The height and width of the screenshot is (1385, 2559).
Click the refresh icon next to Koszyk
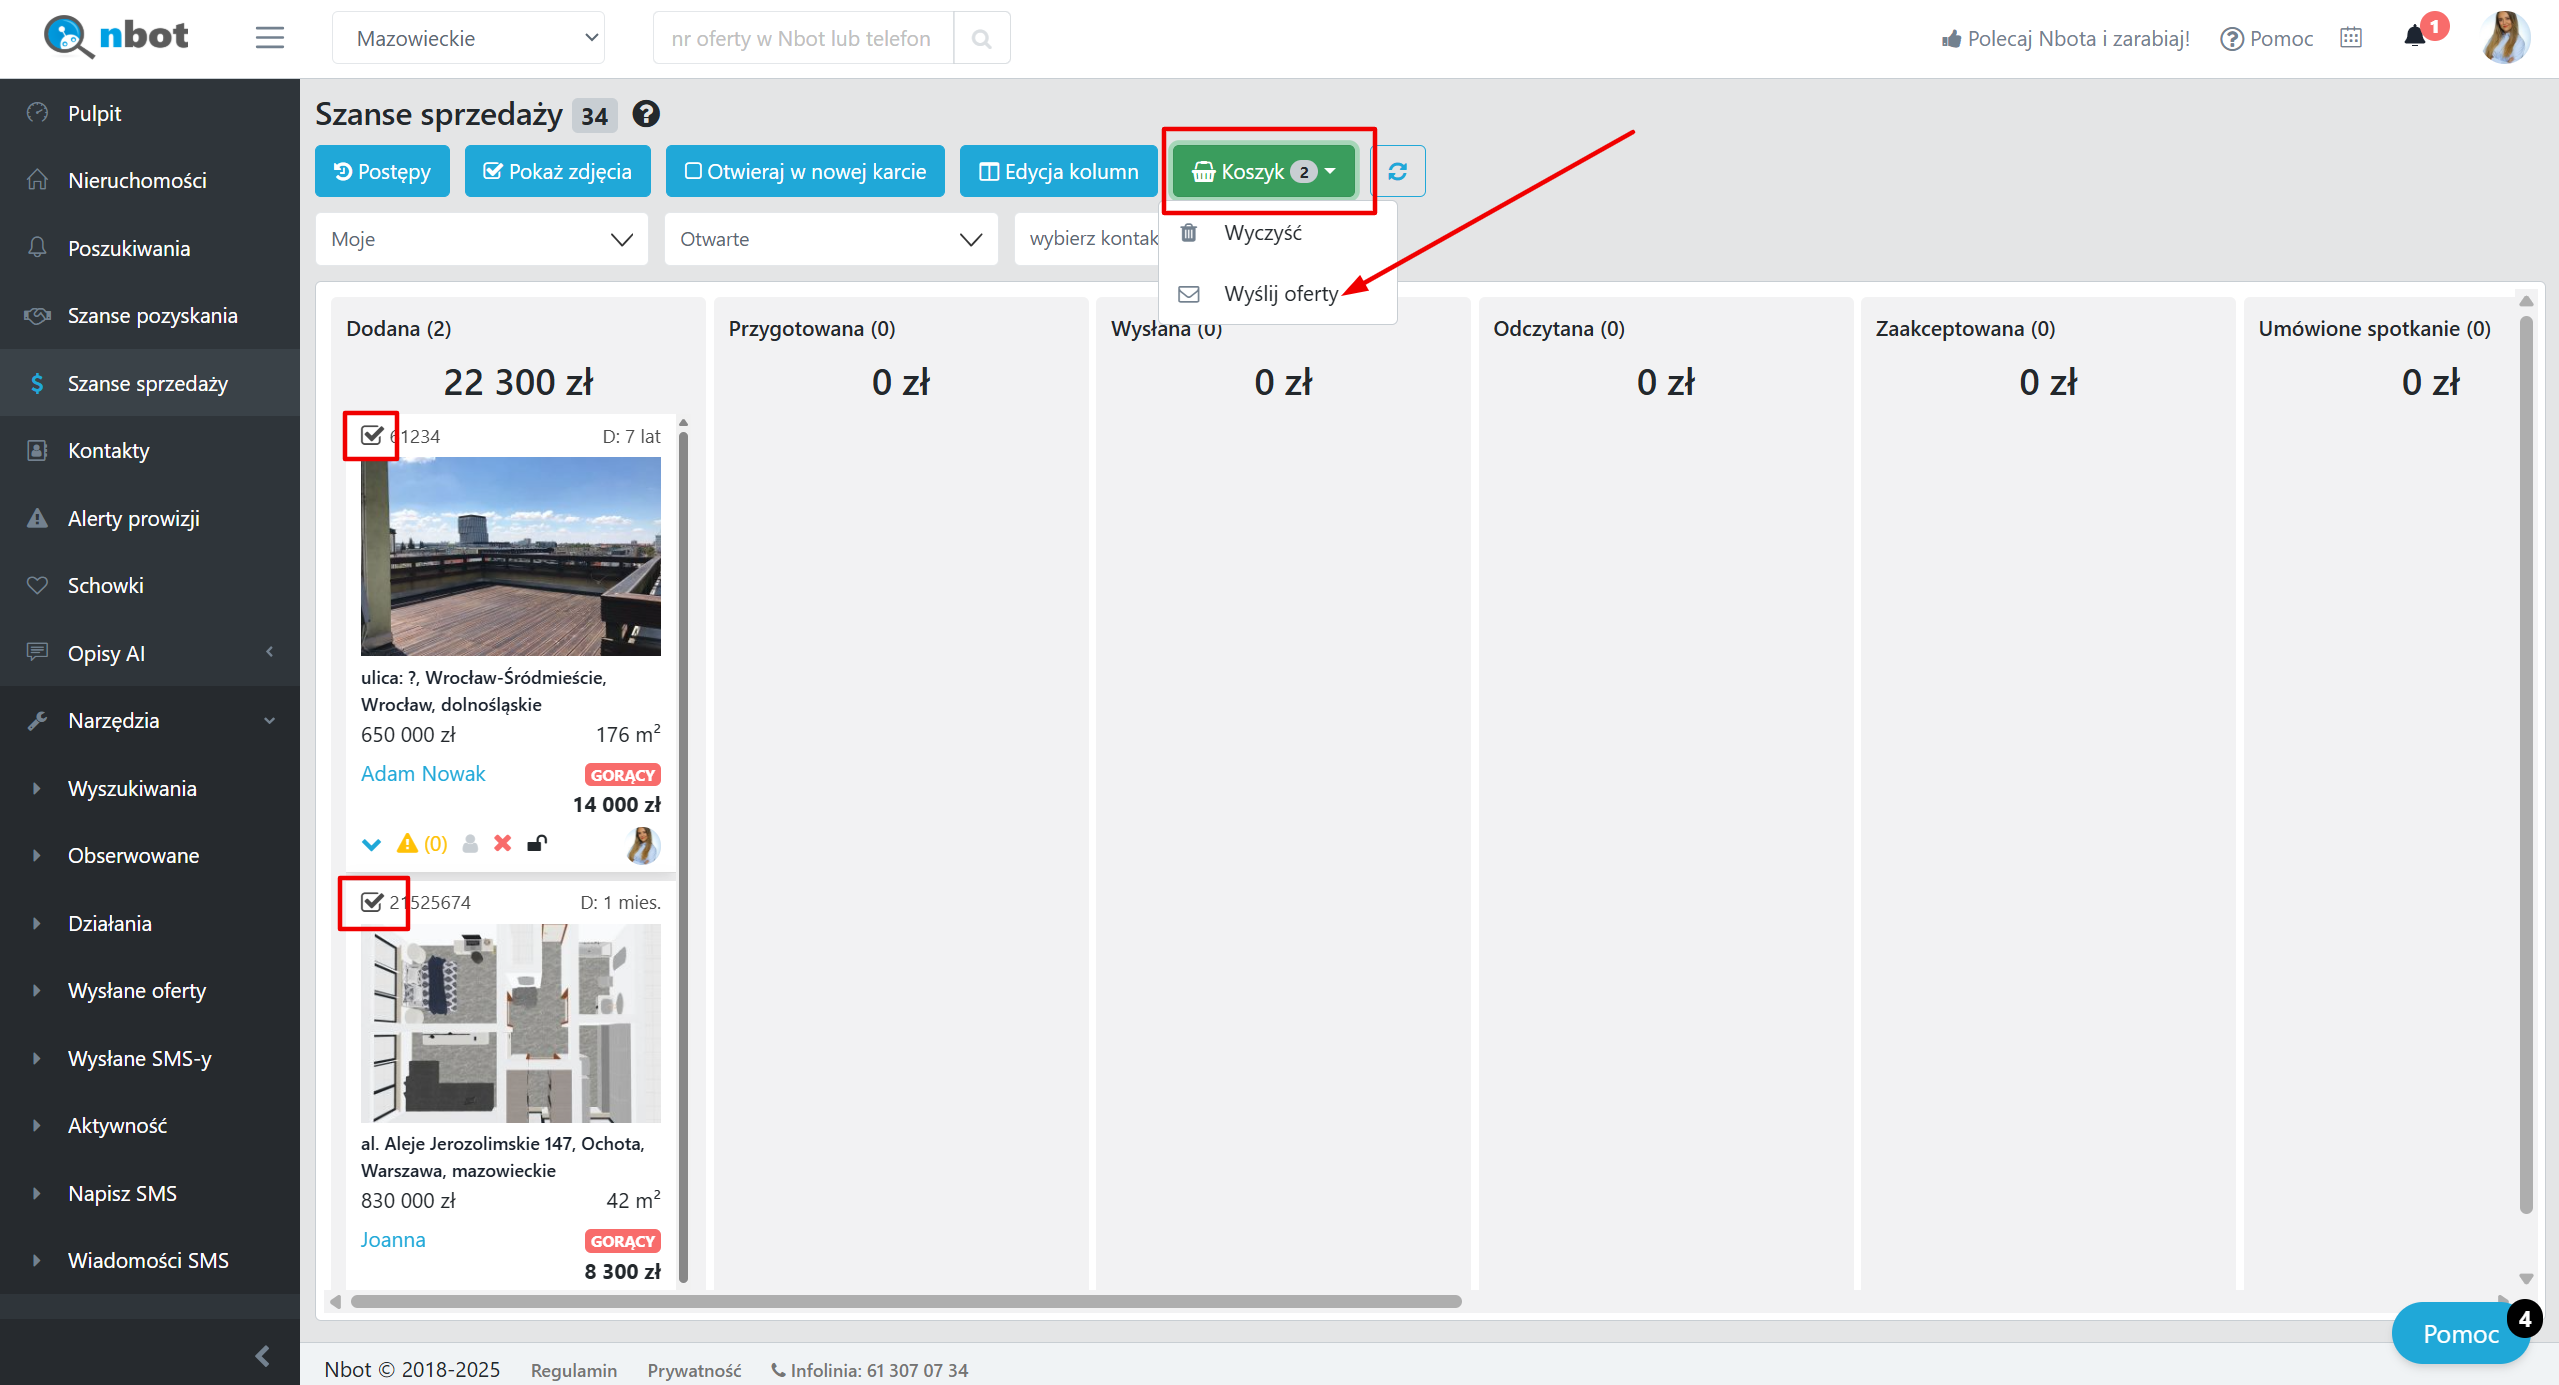[1397, 171]
